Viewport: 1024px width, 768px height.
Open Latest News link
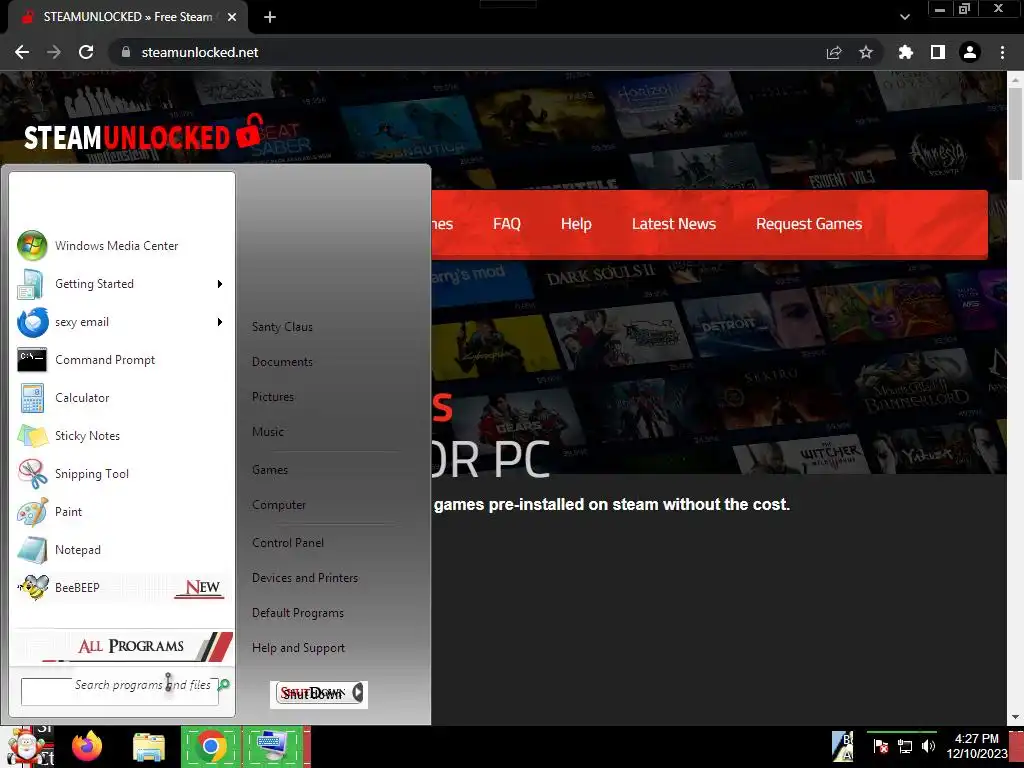674,224
